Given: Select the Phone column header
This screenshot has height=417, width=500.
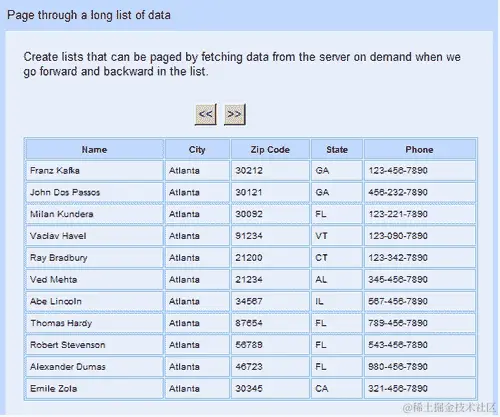Looking at the screenshot, I should tap(420, 149).
